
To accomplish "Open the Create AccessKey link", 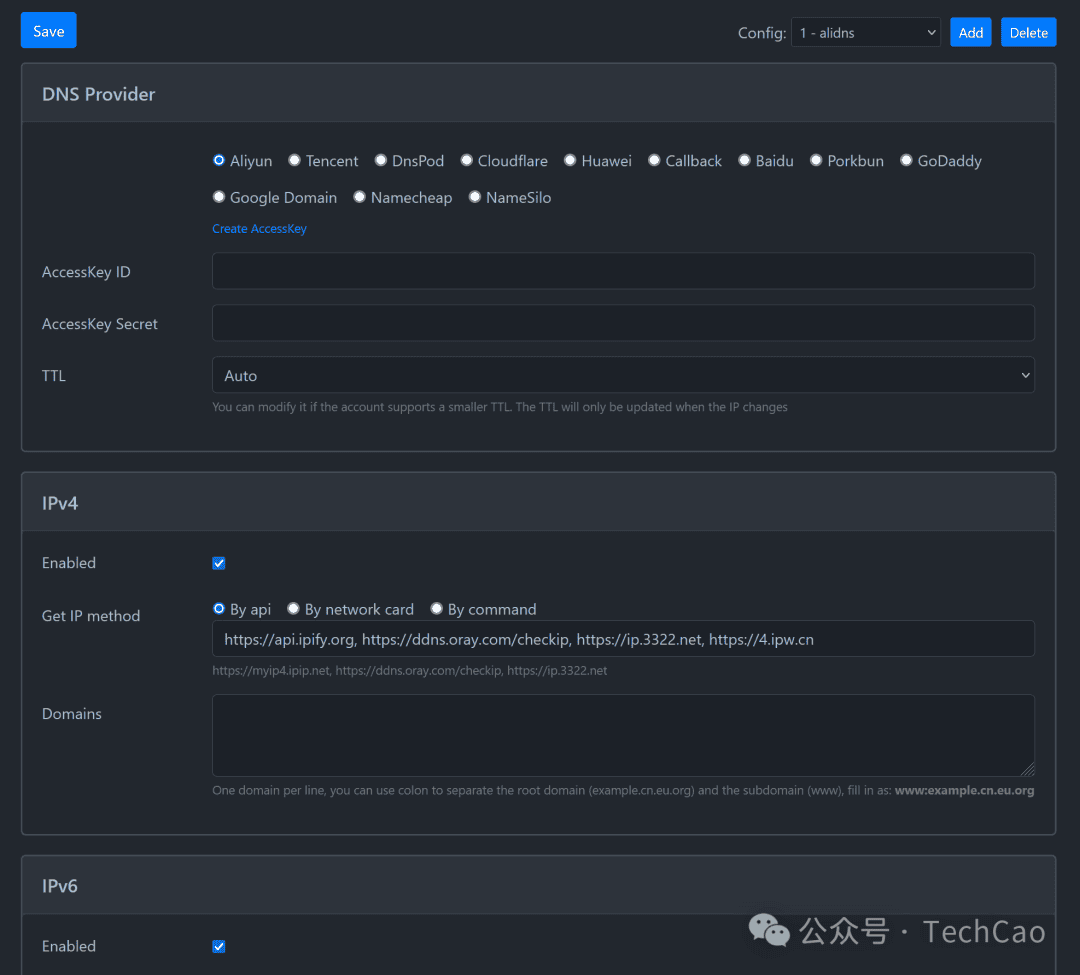I will tap(259, 229).
